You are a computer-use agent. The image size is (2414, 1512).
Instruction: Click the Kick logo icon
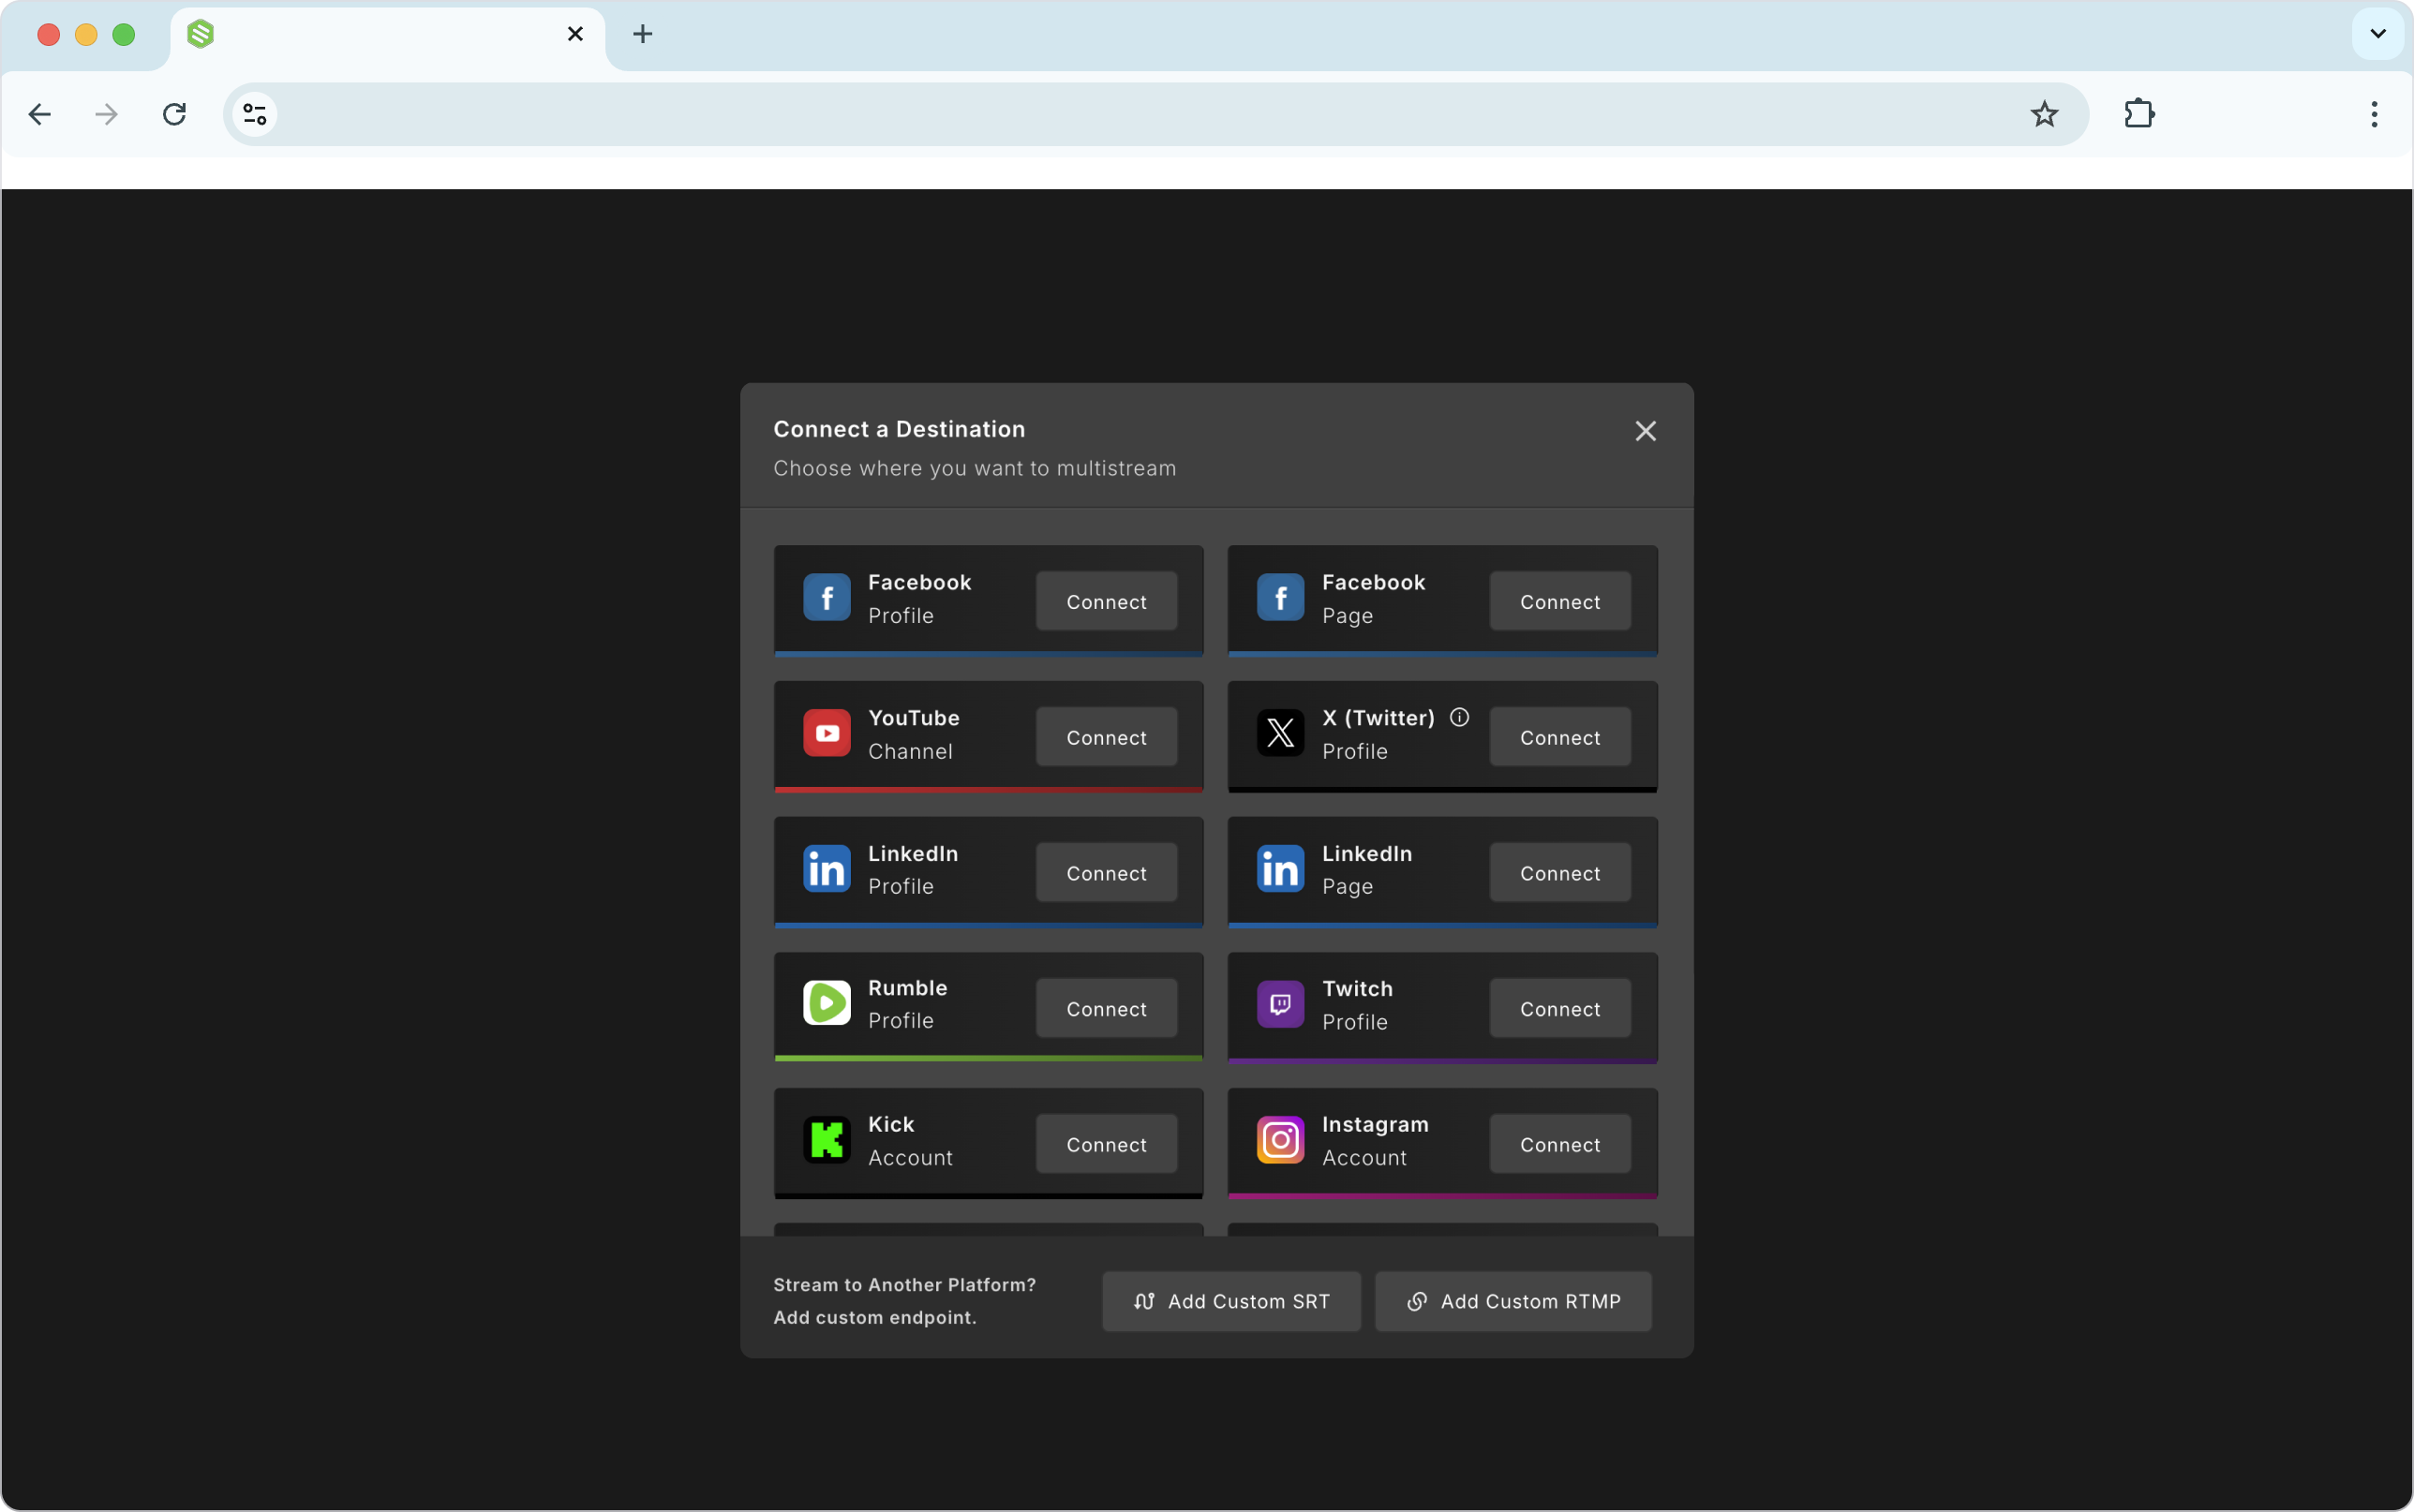(827, 1140)
